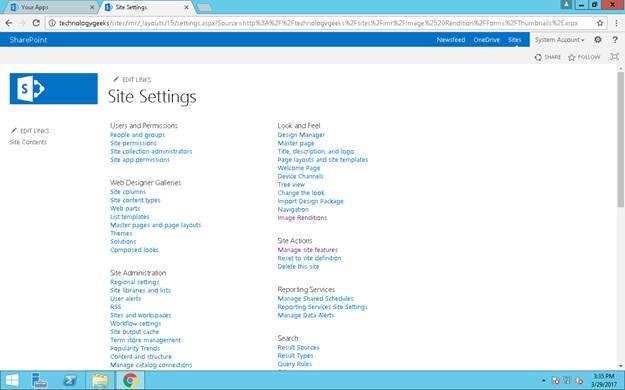Click the SharePoint site logo
This screenshot has height=390, width=625.
(x=53, y=89)
